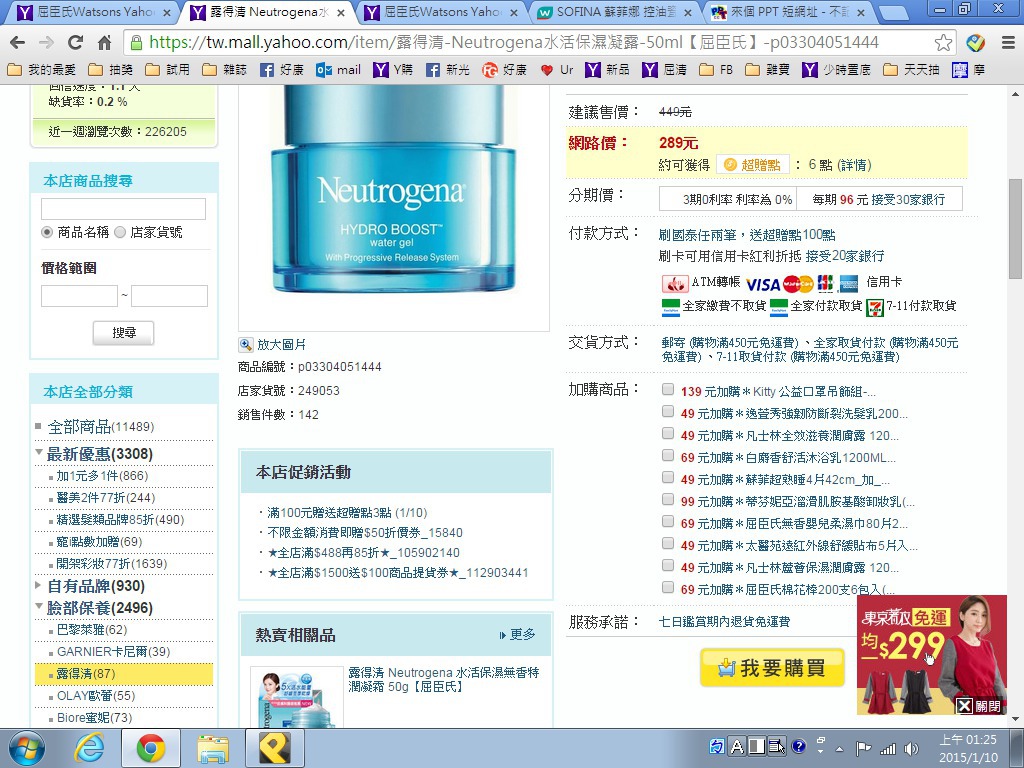1024x768 pixels.
Task: Click the taskbar clock showing 上午 01:25
Action: (968, 748)
